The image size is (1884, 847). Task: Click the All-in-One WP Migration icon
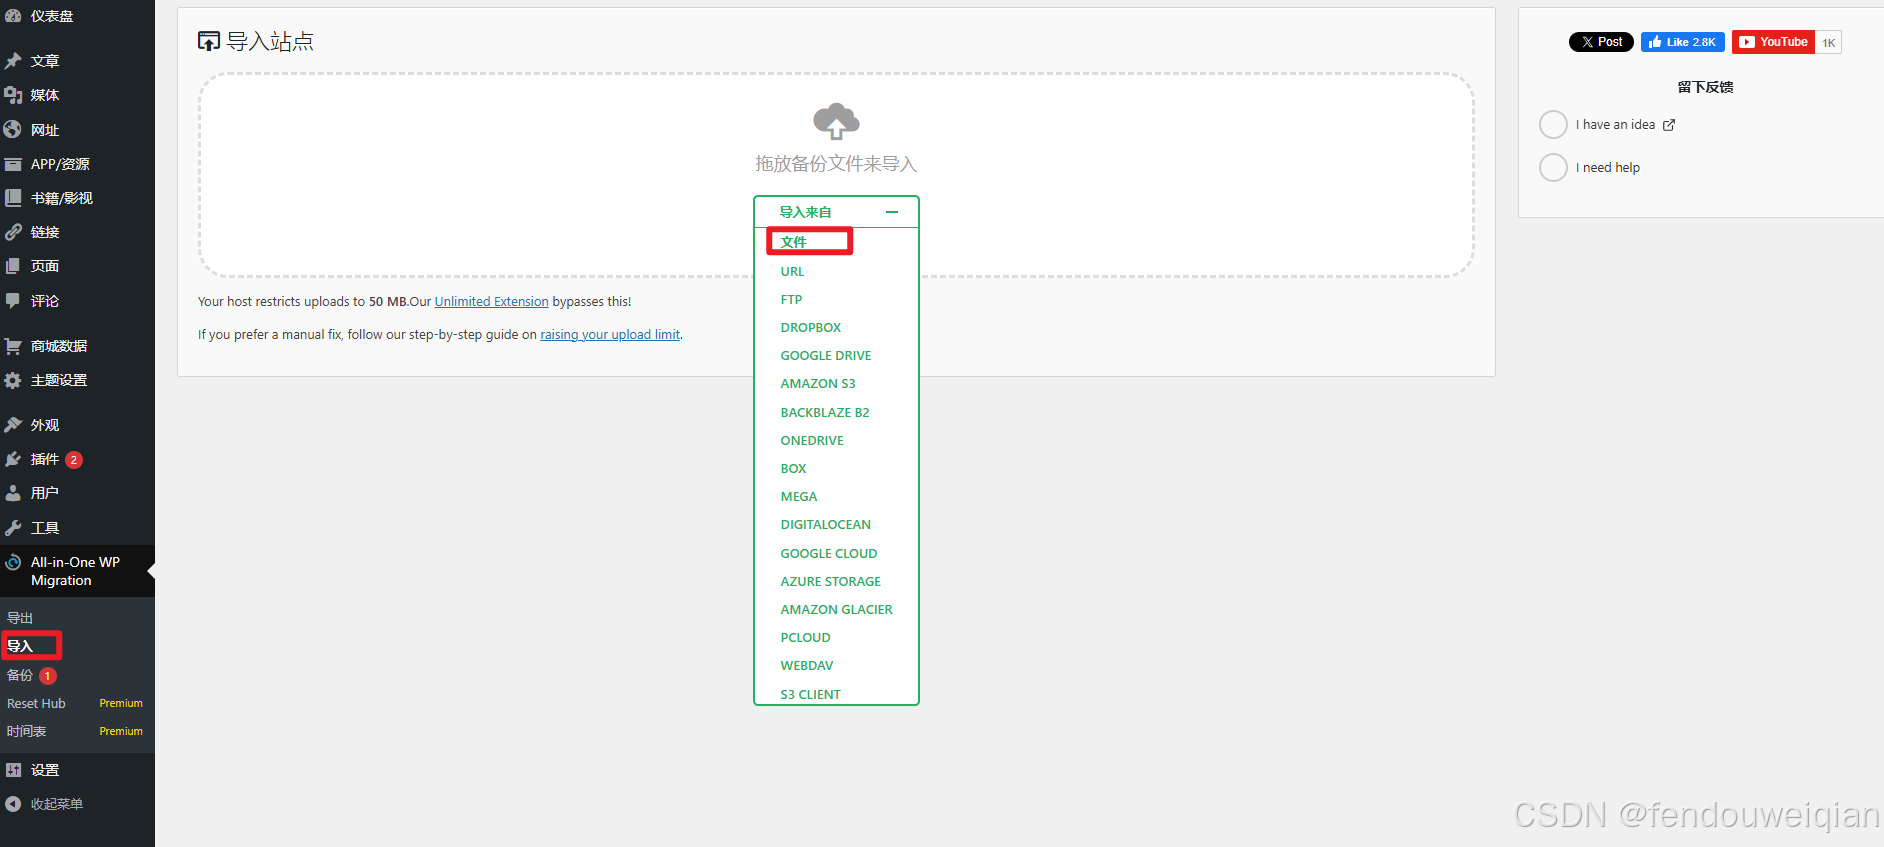pos(13,562)
